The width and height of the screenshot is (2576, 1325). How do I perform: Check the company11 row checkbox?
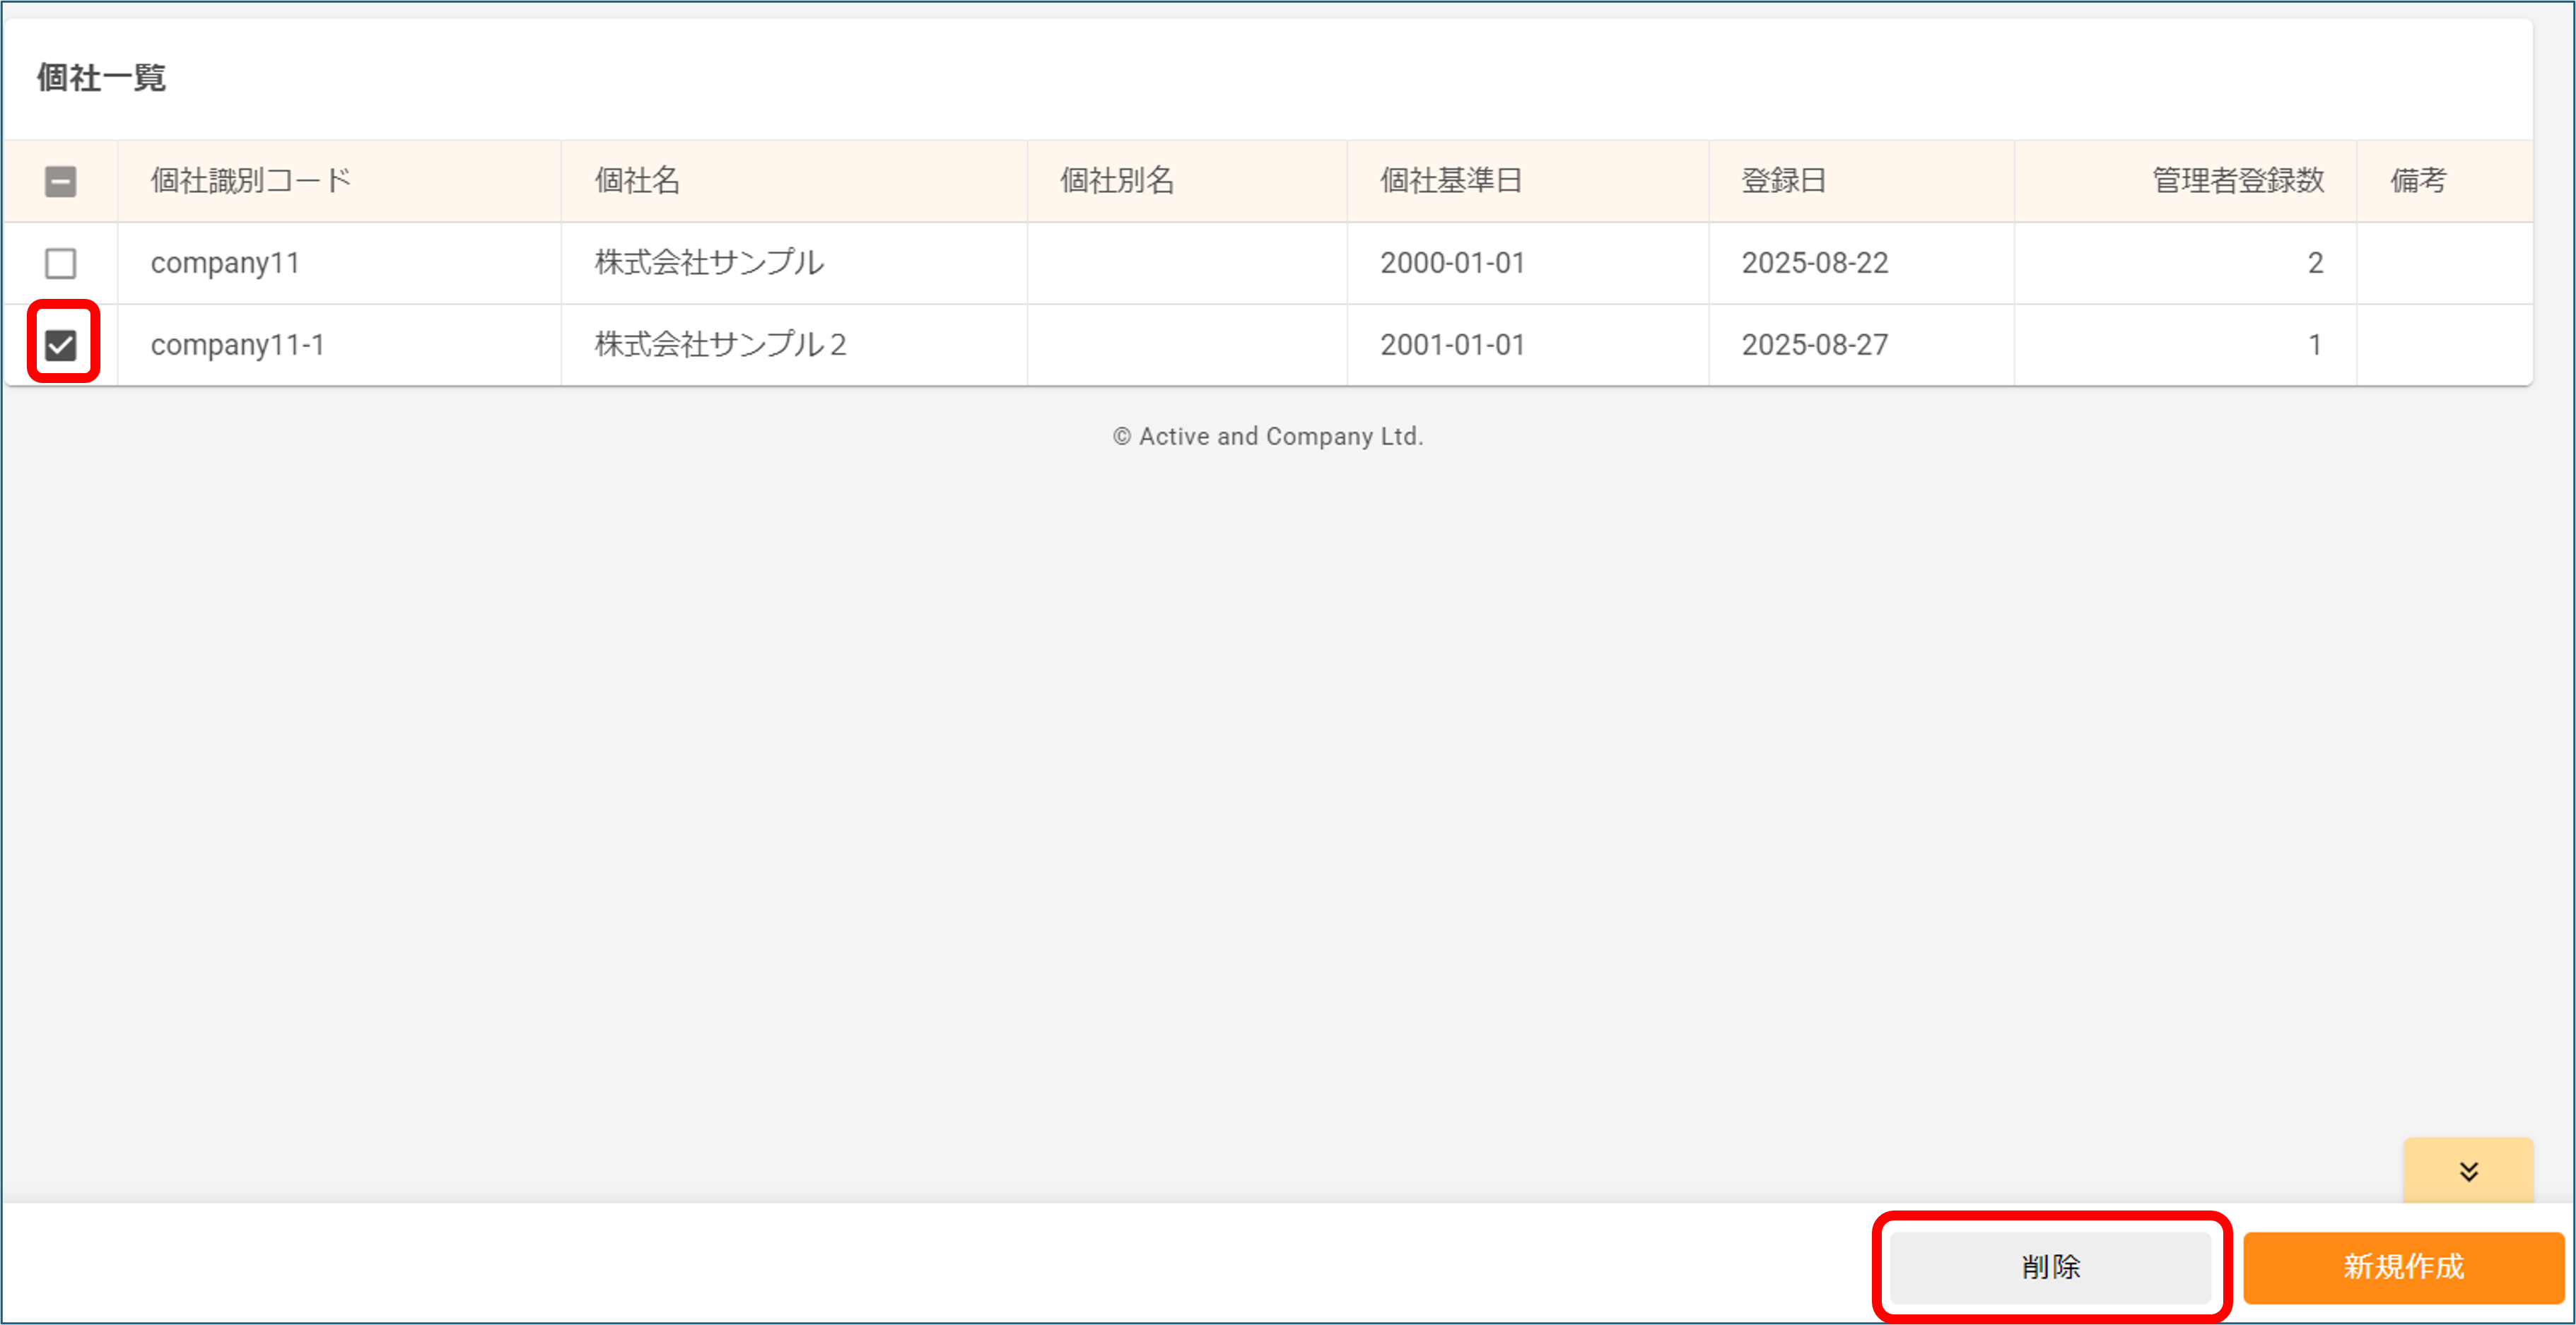pos(61,263)
